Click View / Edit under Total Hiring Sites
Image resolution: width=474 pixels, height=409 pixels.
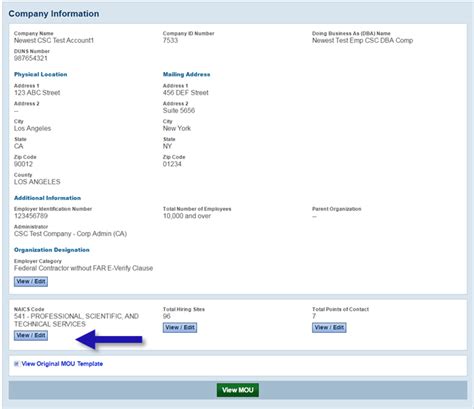point(180,327)
